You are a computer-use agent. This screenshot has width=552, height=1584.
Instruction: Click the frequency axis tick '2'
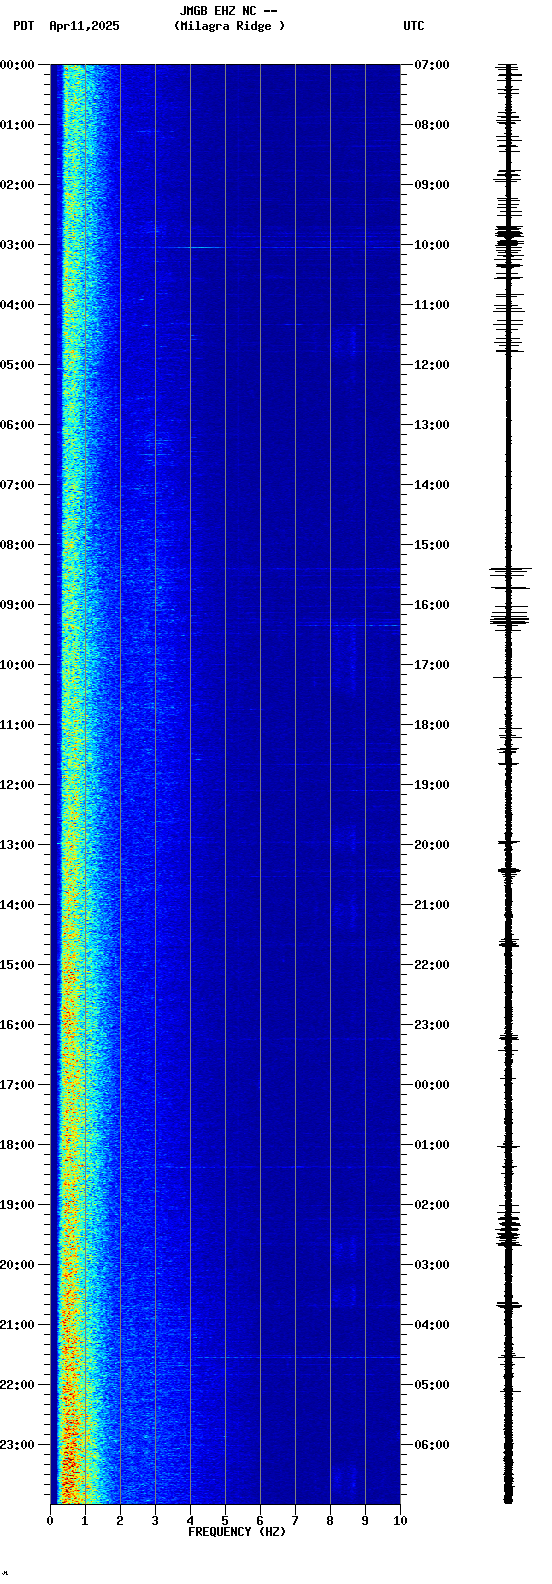click(x=120, y=1521)
